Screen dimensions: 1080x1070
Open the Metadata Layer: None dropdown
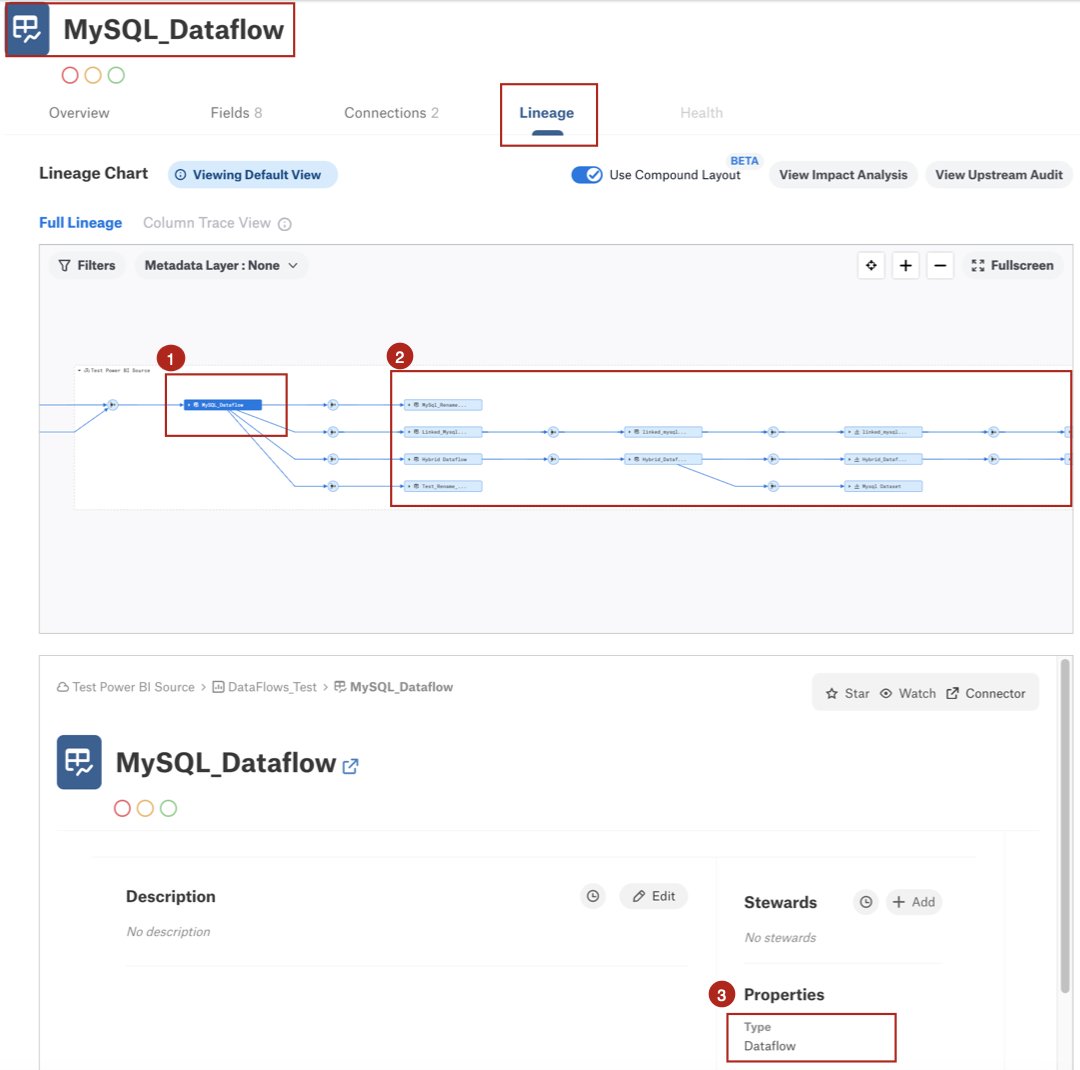[x=220, y=265]
